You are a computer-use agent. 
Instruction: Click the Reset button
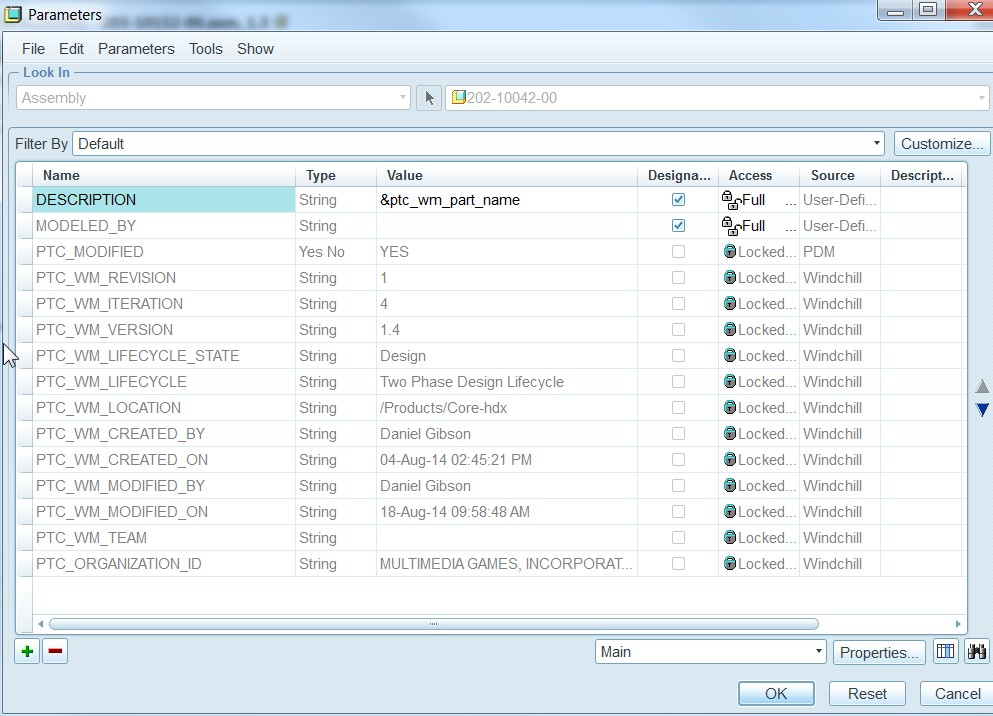click(x=867, y=694)
